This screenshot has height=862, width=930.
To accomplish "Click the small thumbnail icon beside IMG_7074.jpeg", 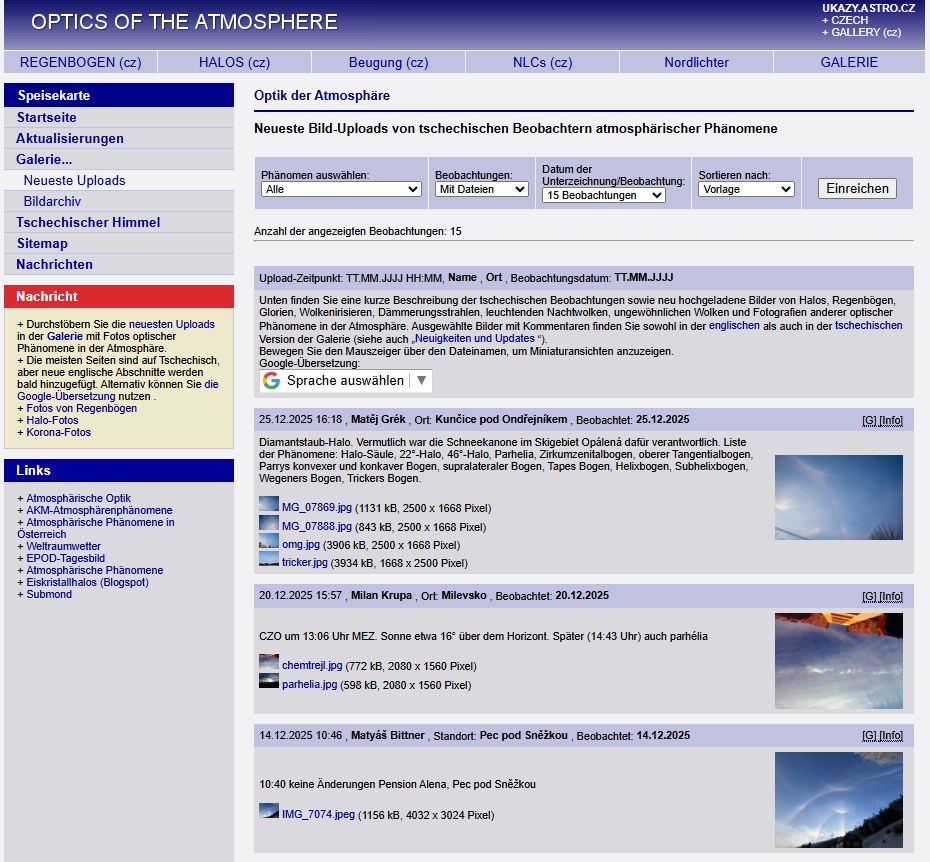I will point(268,812).
